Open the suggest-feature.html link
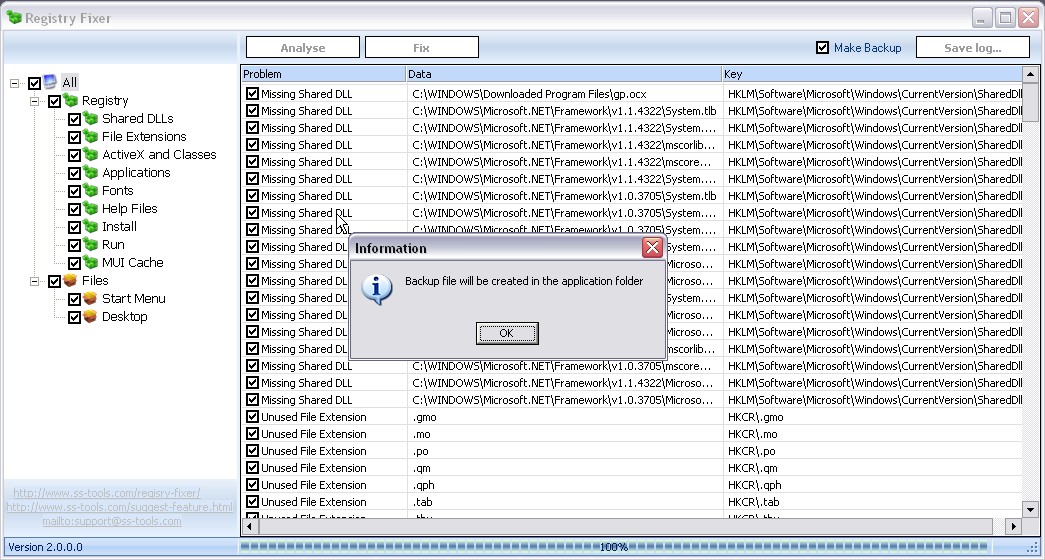1045x560 pixels. [119, 507]
